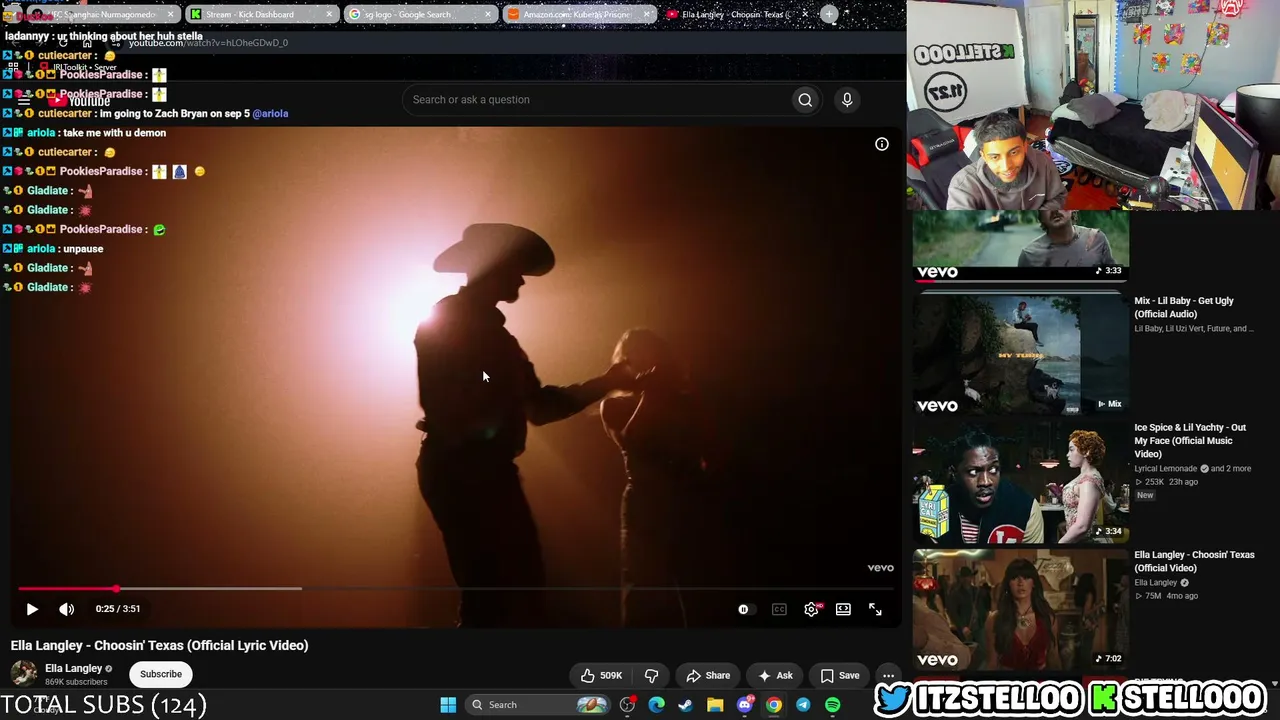Click the '869K subscribers' count text
Image resolution: width=1280 pixels, height=720 pixels.
tap(76, 682)
